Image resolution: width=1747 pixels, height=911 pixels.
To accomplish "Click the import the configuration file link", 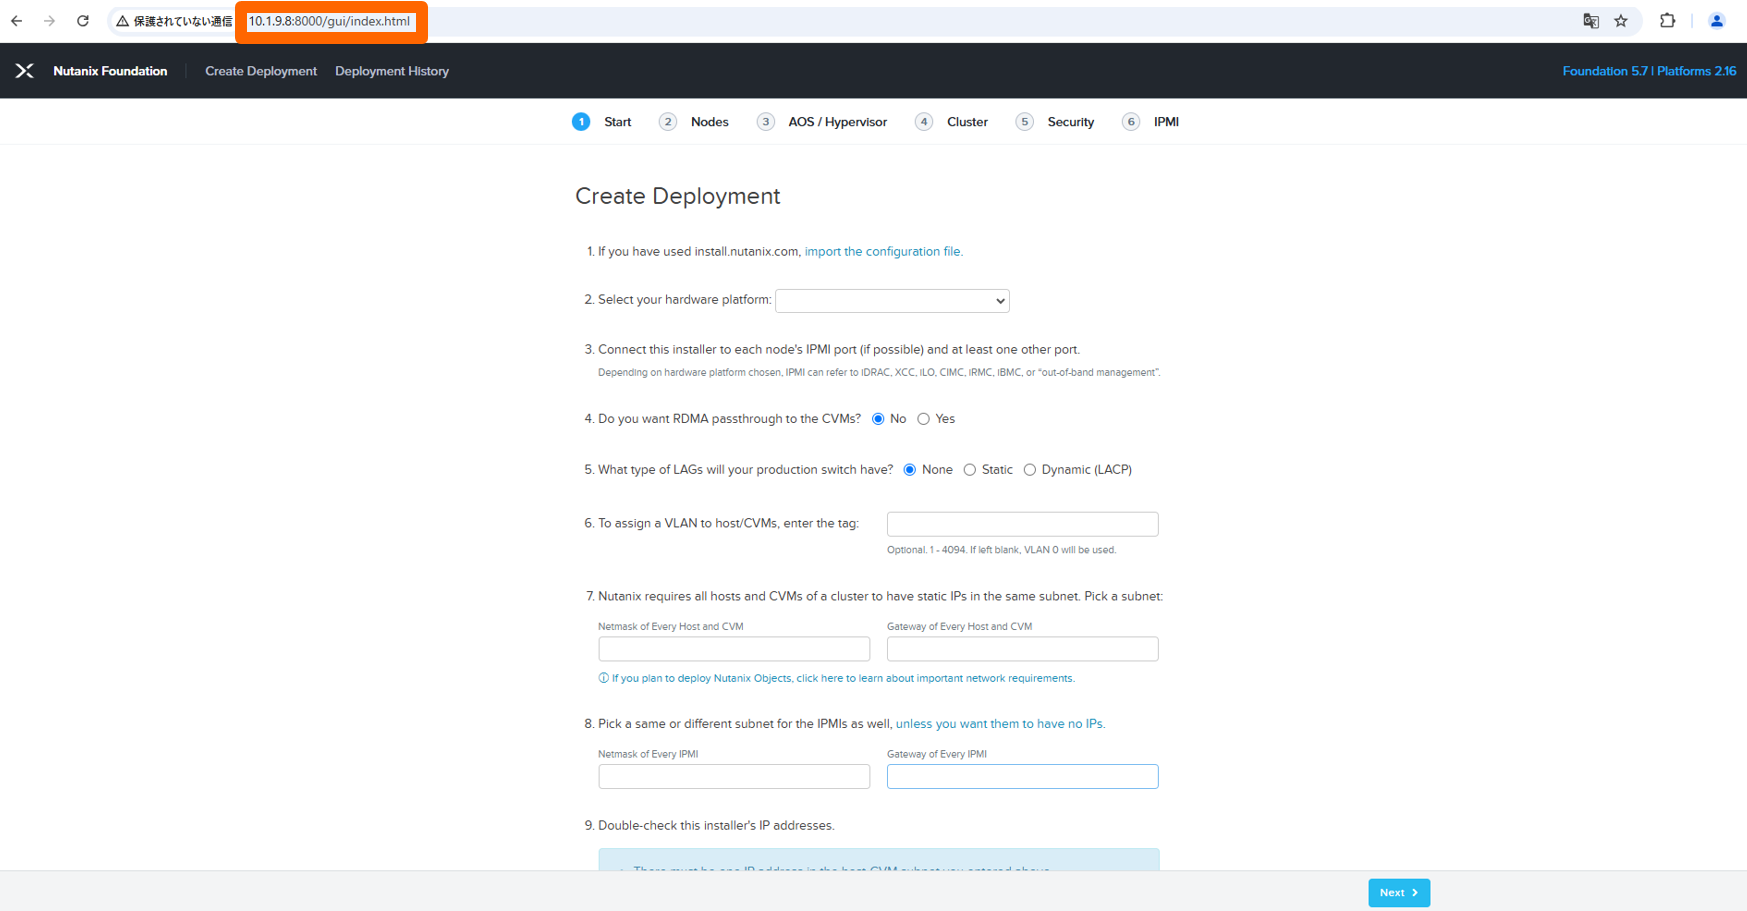I will pos(884,252).
